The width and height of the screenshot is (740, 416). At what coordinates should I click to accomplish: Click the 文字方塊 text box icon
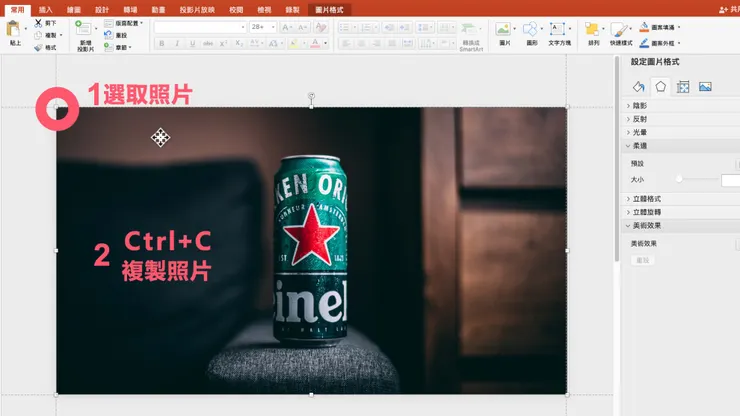coord(557,29)
